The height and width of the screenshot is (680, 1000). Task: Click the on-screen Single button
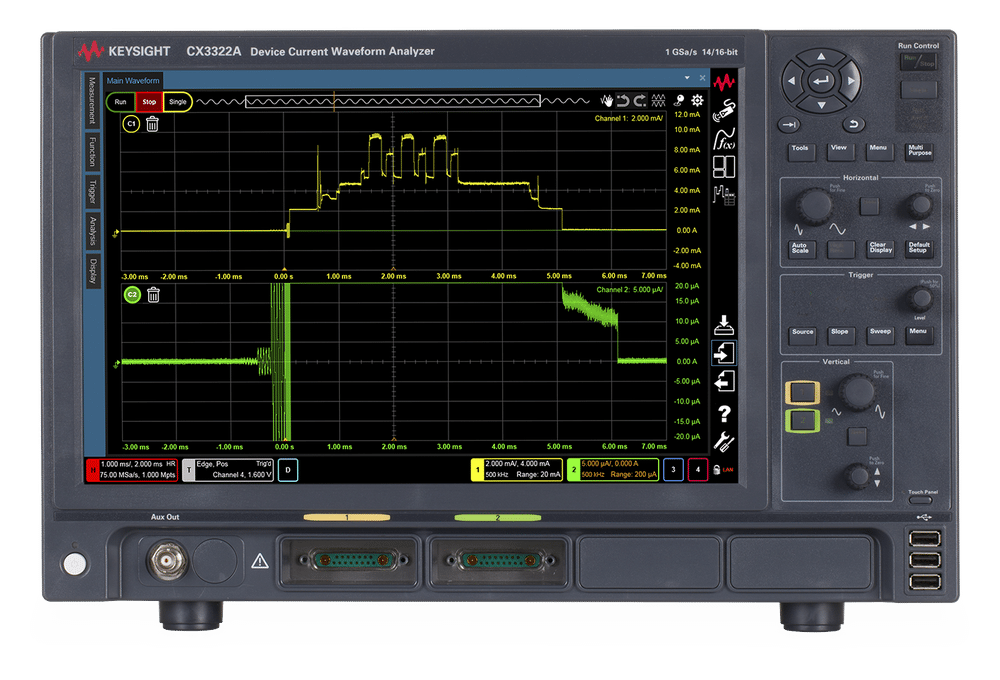point(177,102)
